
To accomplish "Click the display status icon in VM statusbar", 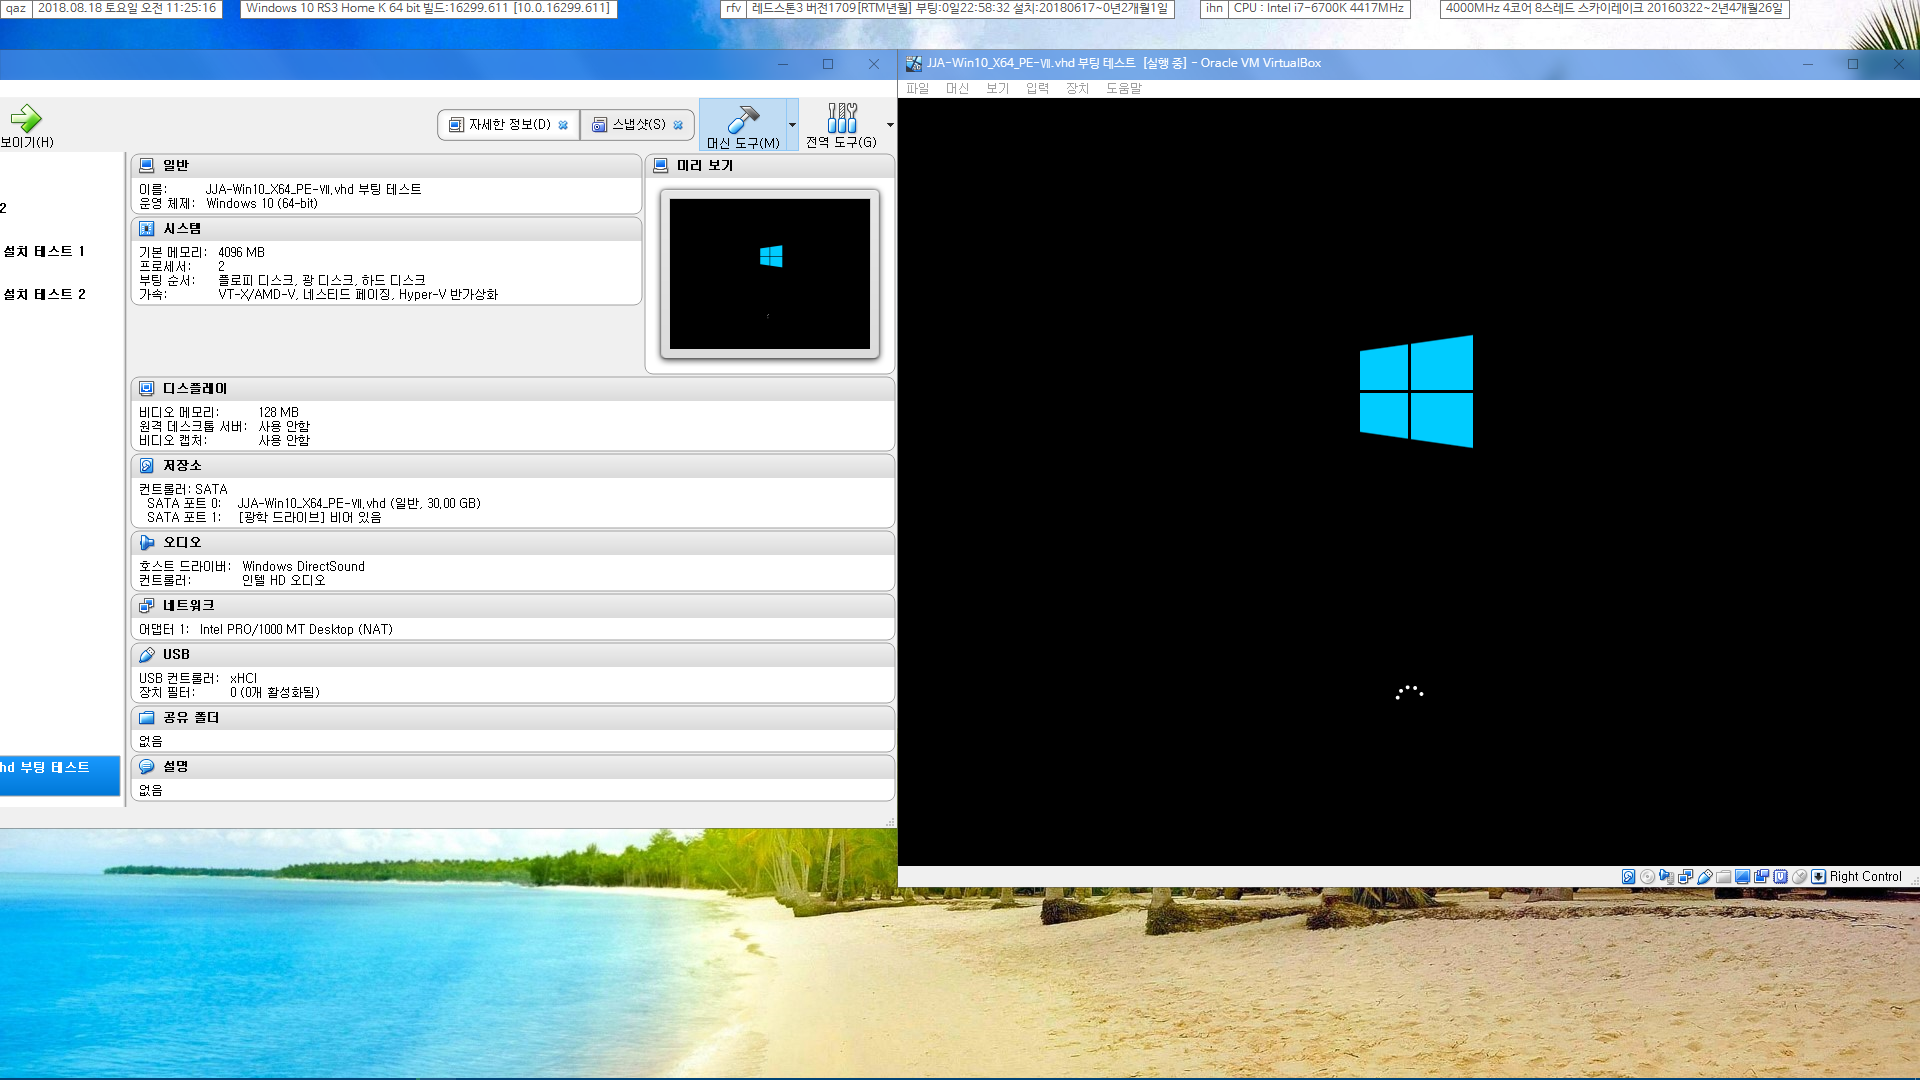I will coord(1742,877).
